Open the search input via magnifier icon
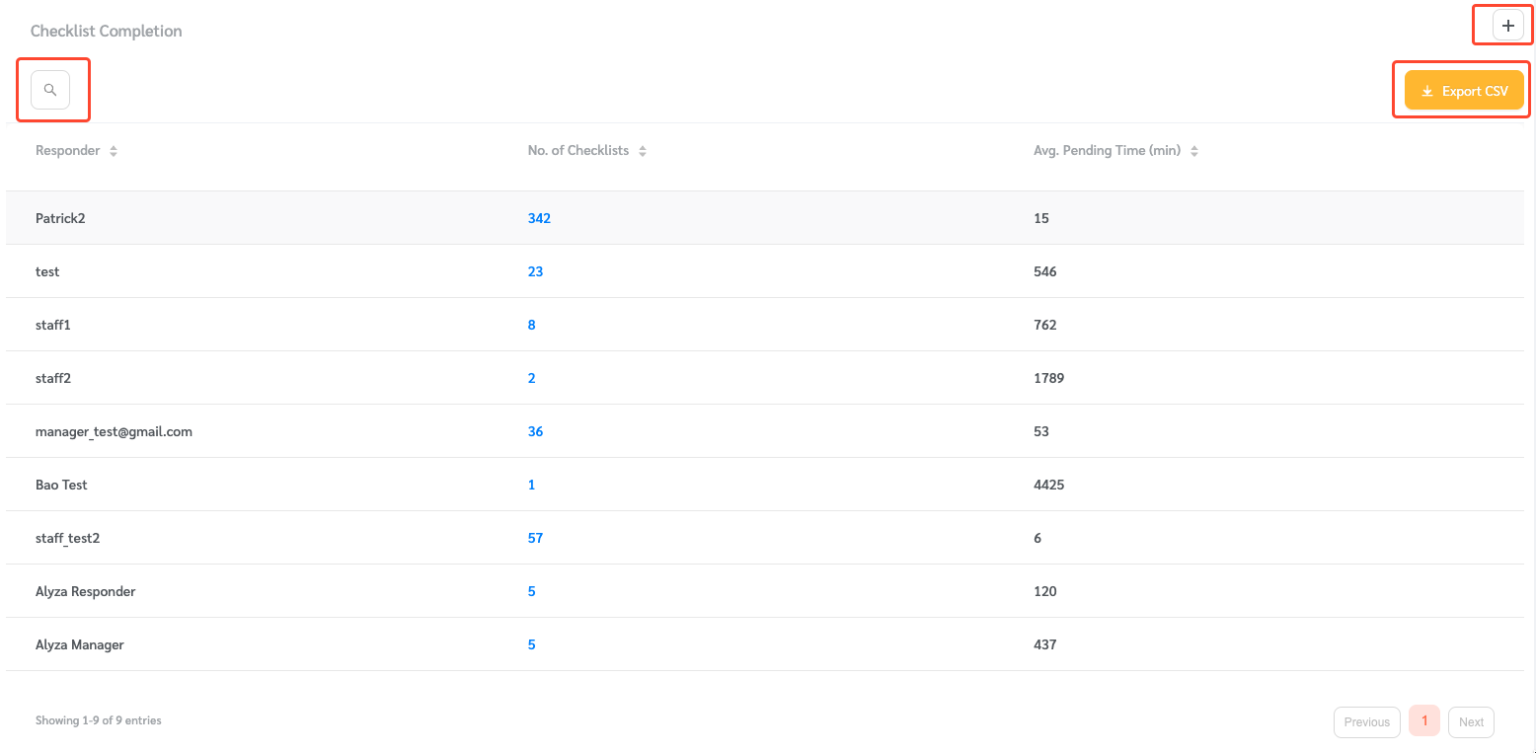The image size is (1536, 753). coord(51,89)
